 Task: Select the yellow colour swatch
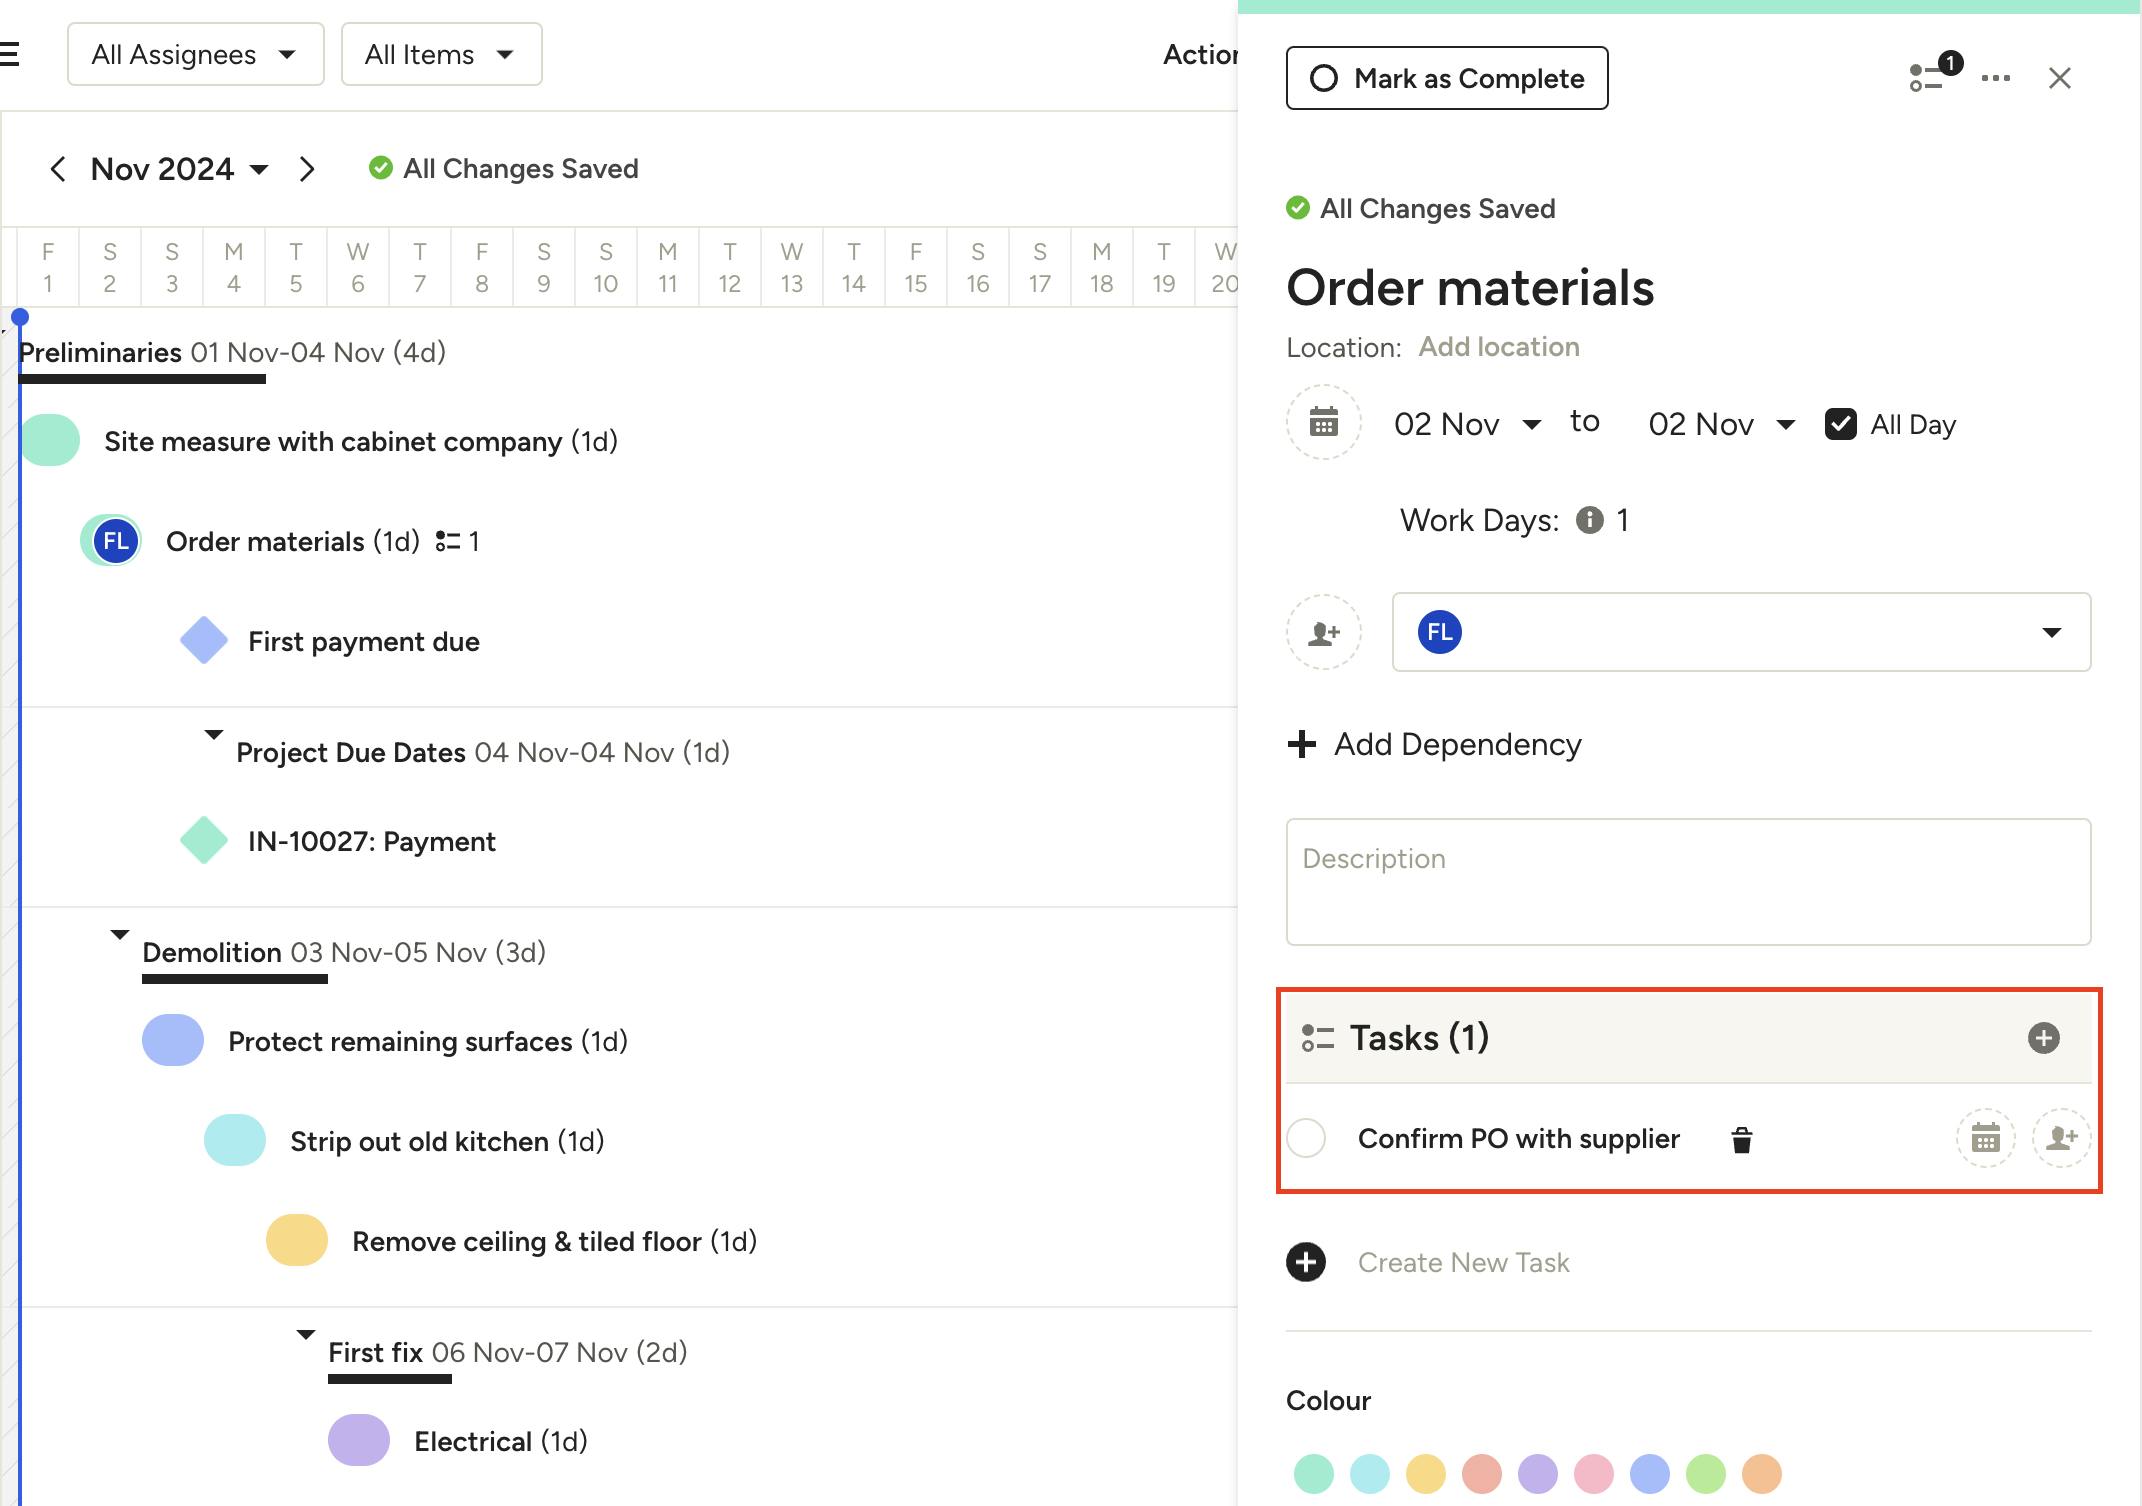[1425, 1473]
